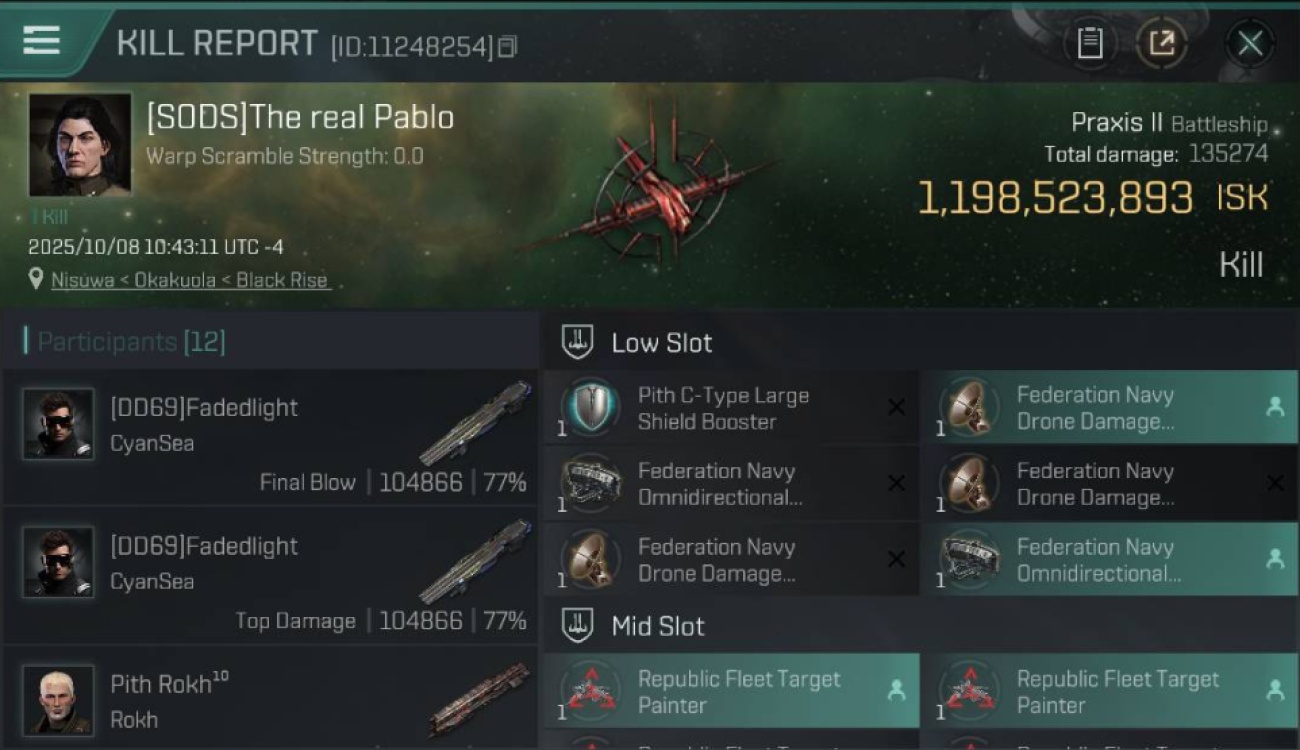This screenshot has width=1300, height=750.
Task: Click the share kill report icon
Action: 1161,43
